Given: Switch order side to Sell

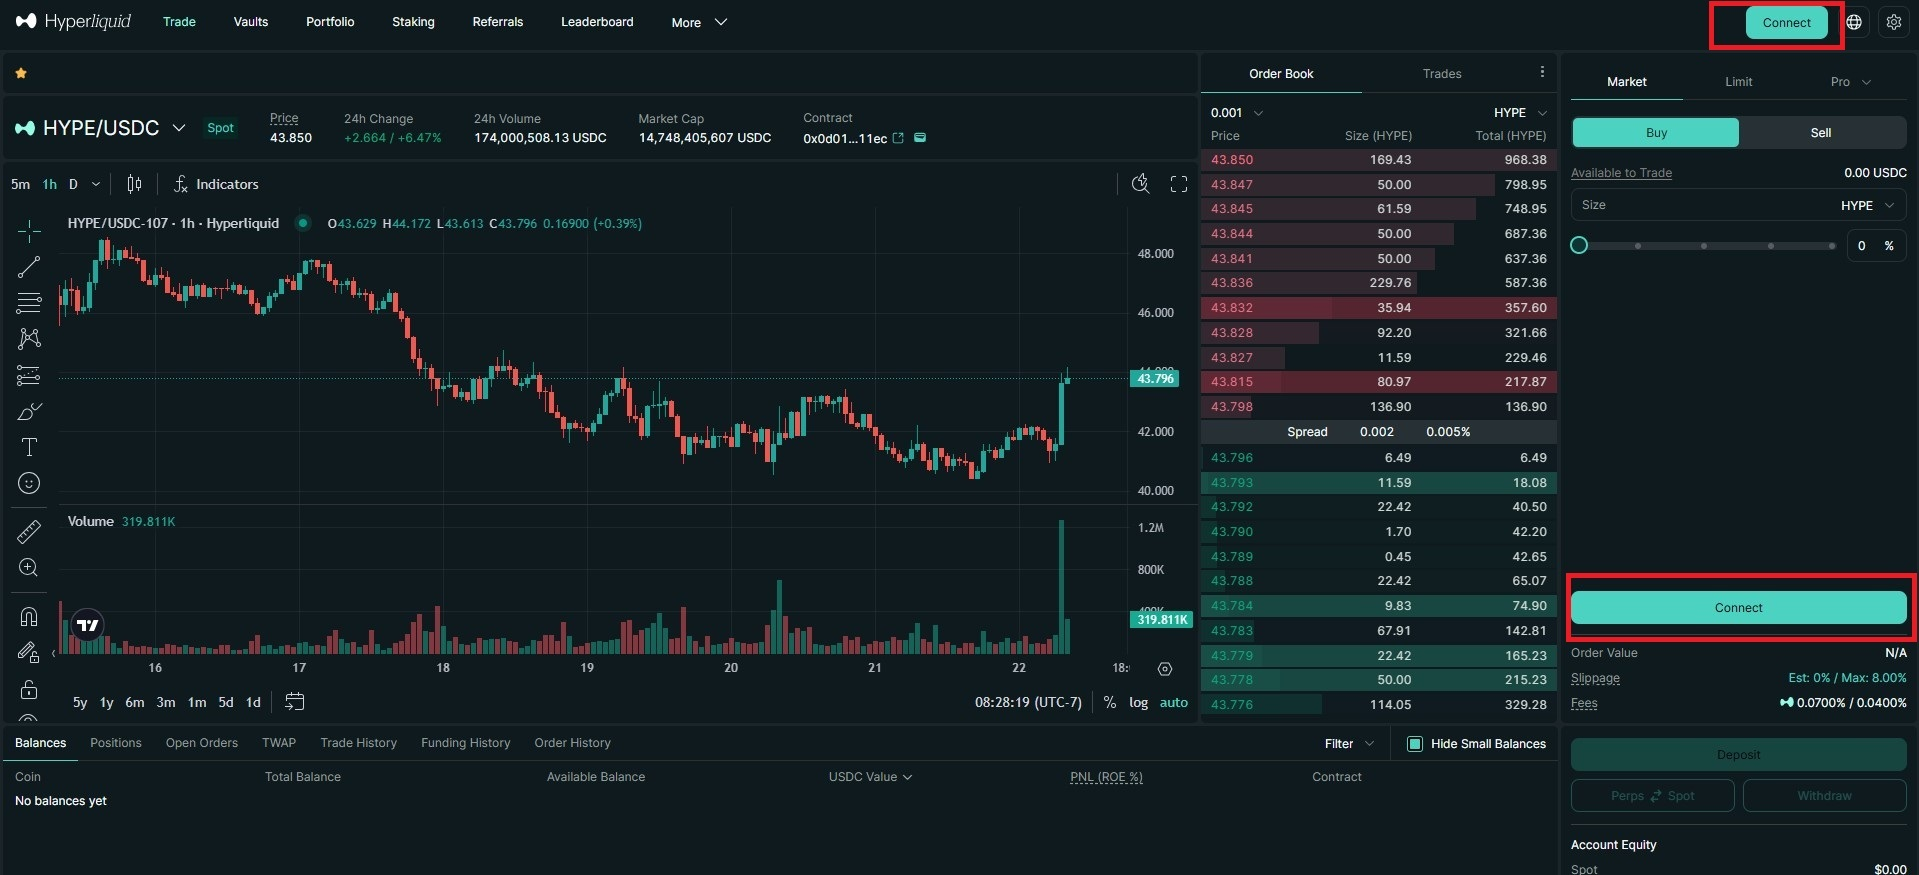Looking at the screenshot, I should point(1821,132).
